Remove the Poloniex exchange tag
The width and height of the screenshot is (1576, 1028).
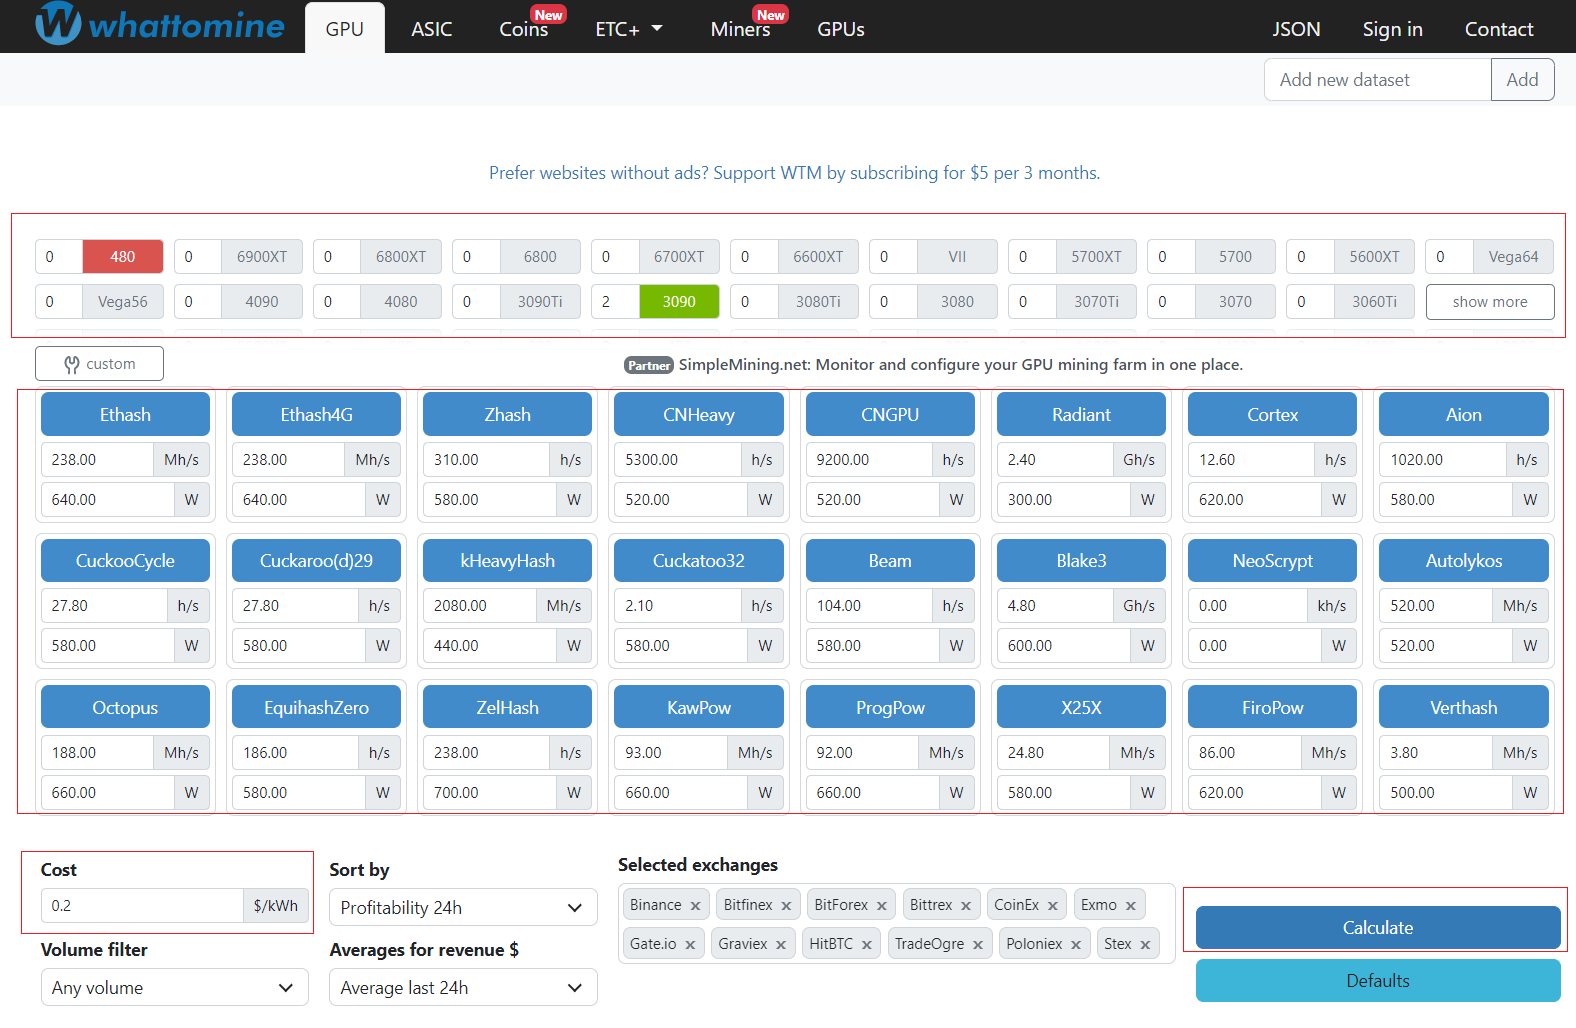click(x=1076, y=945)
